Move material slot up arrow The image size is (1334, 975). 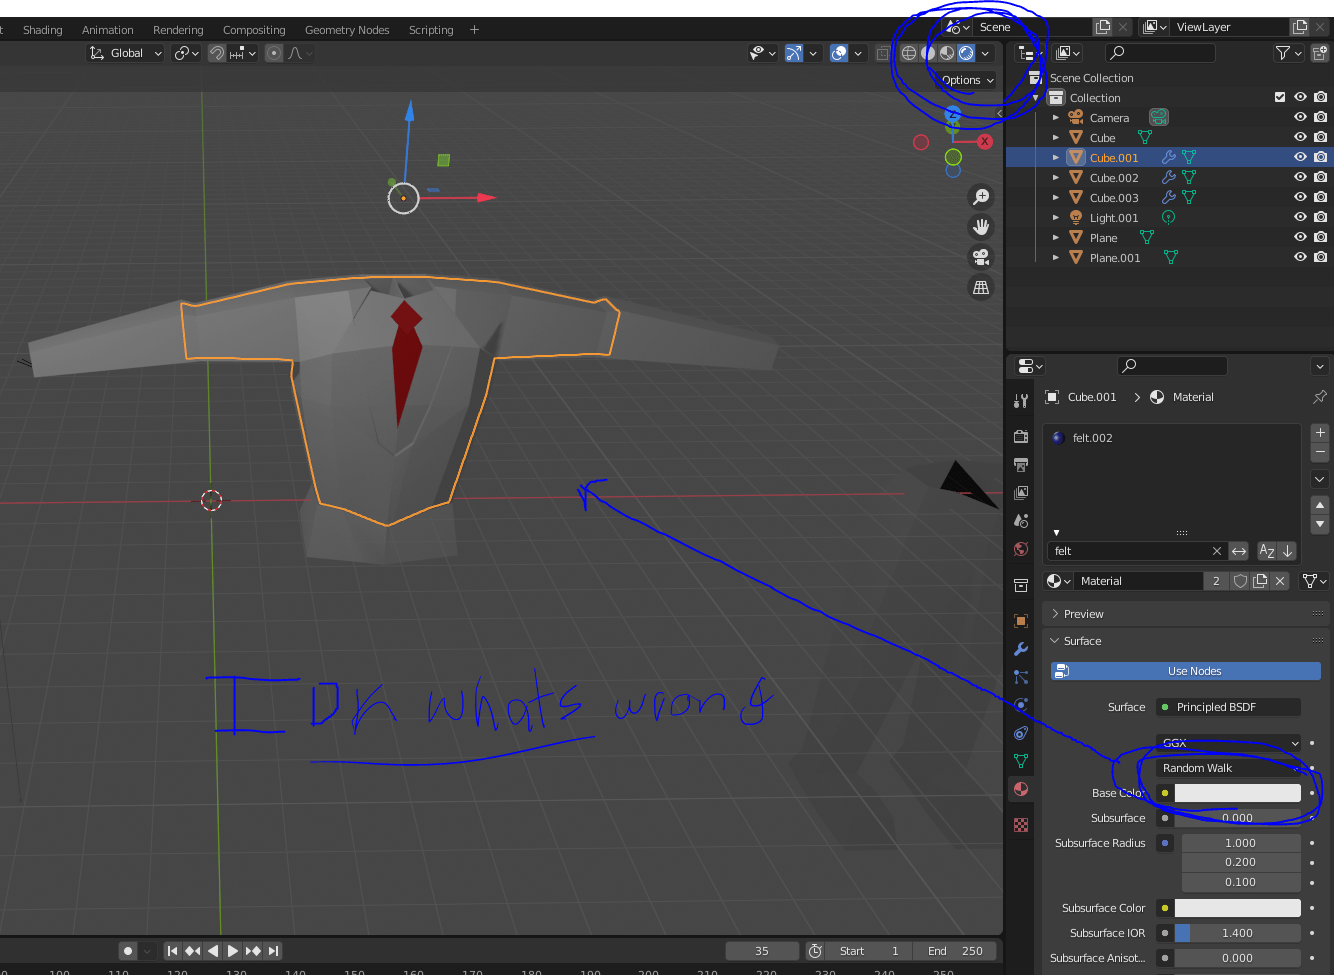[1320, 505]
